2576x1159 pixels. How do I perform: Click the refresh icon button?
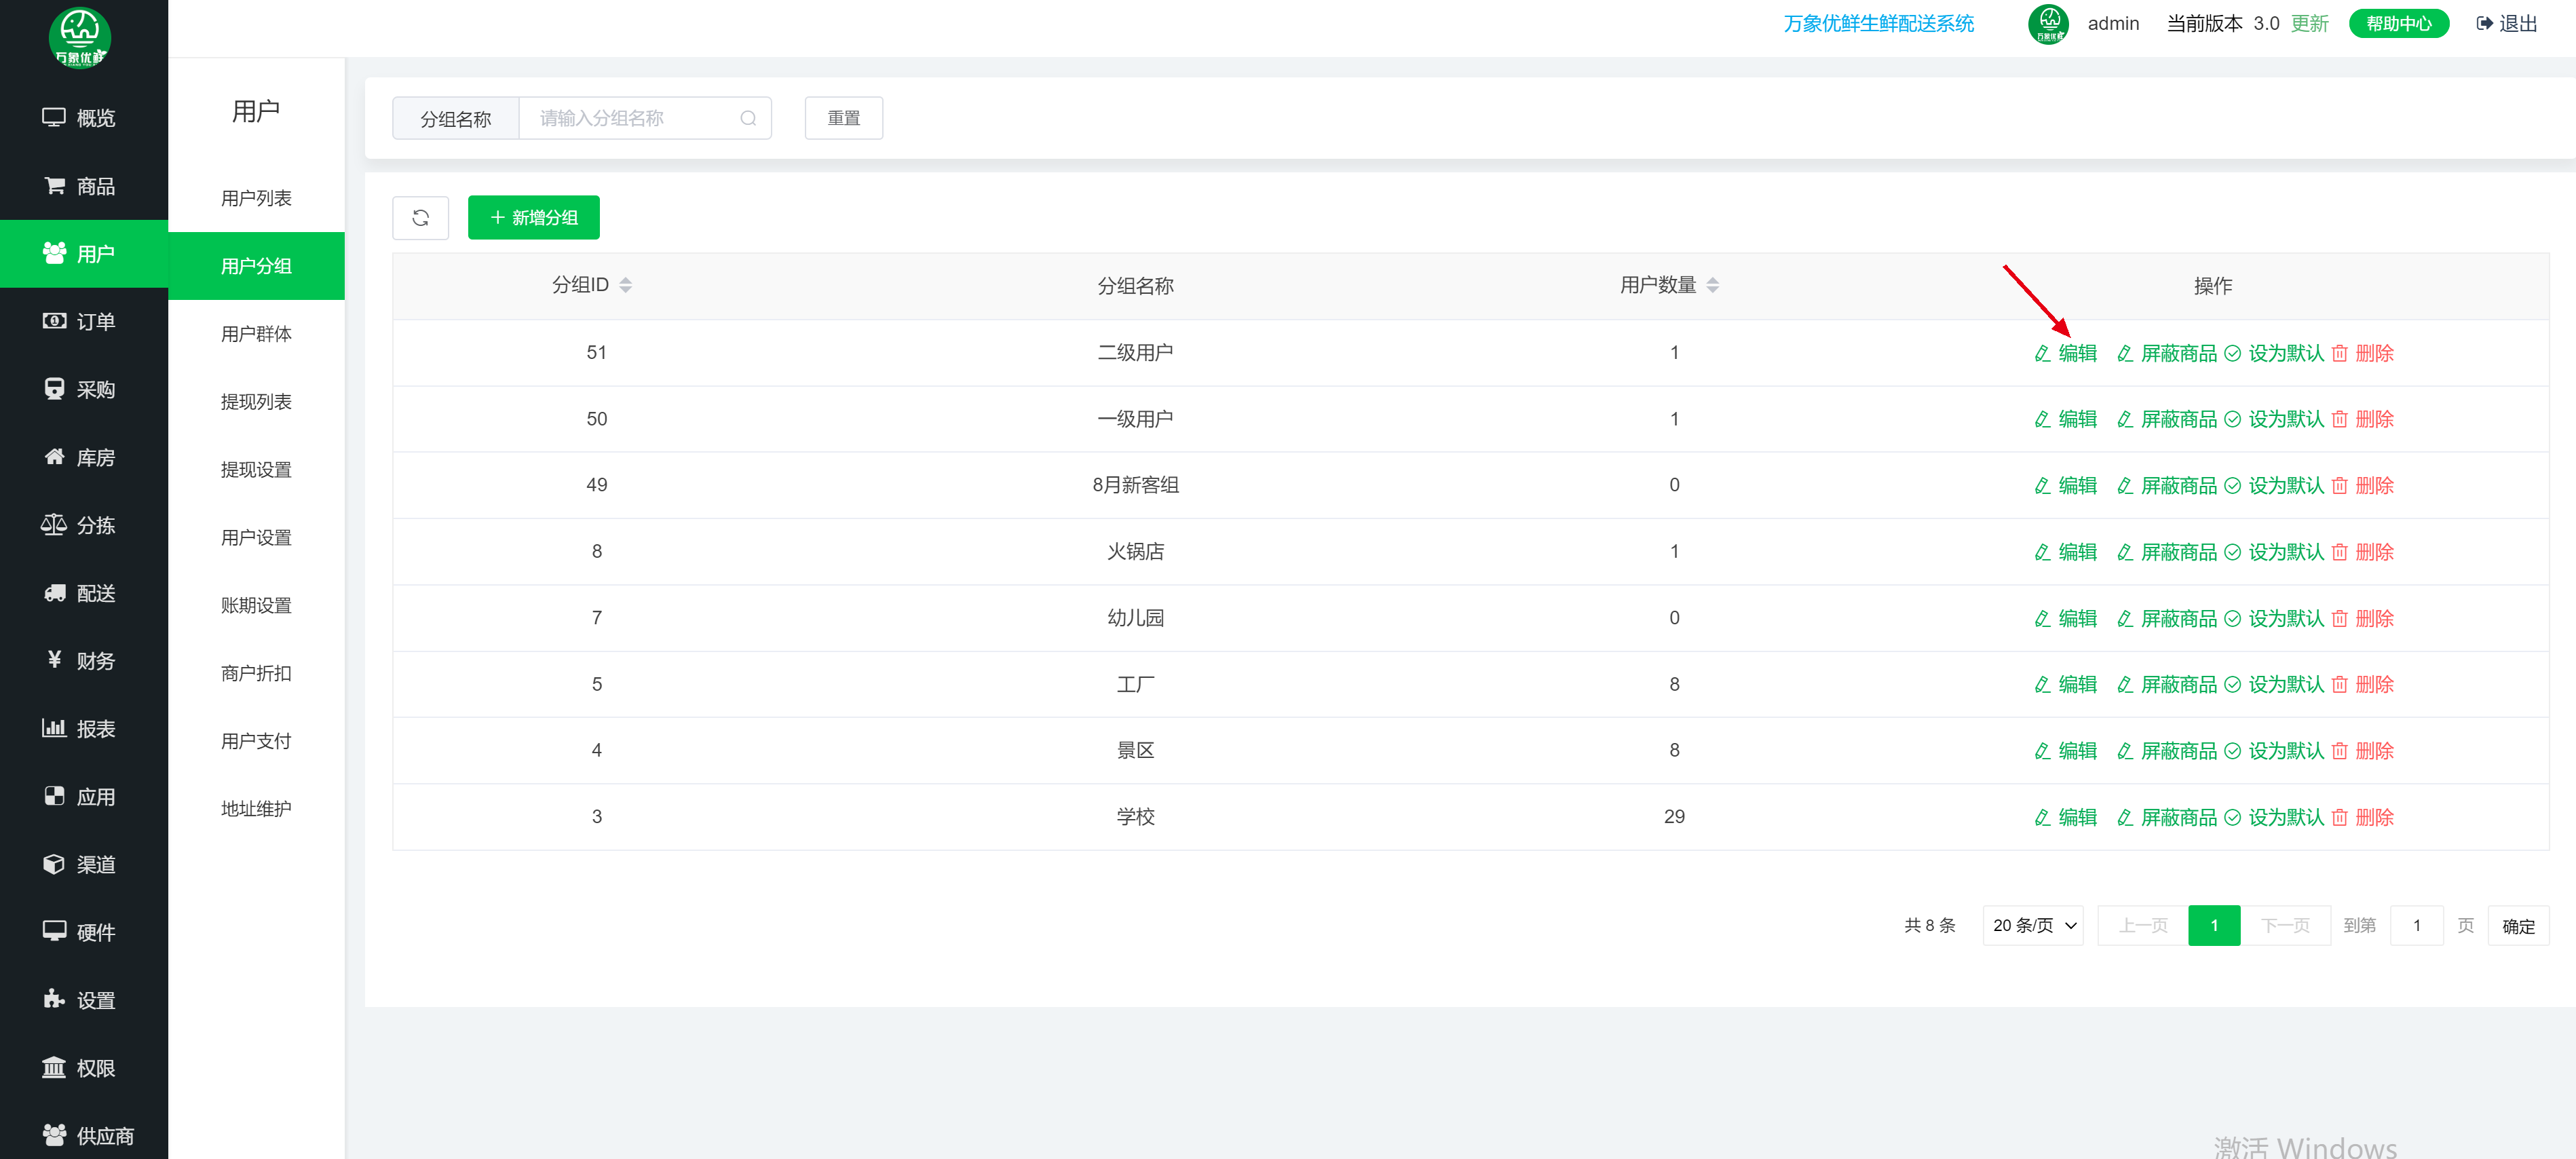(420, 217)
